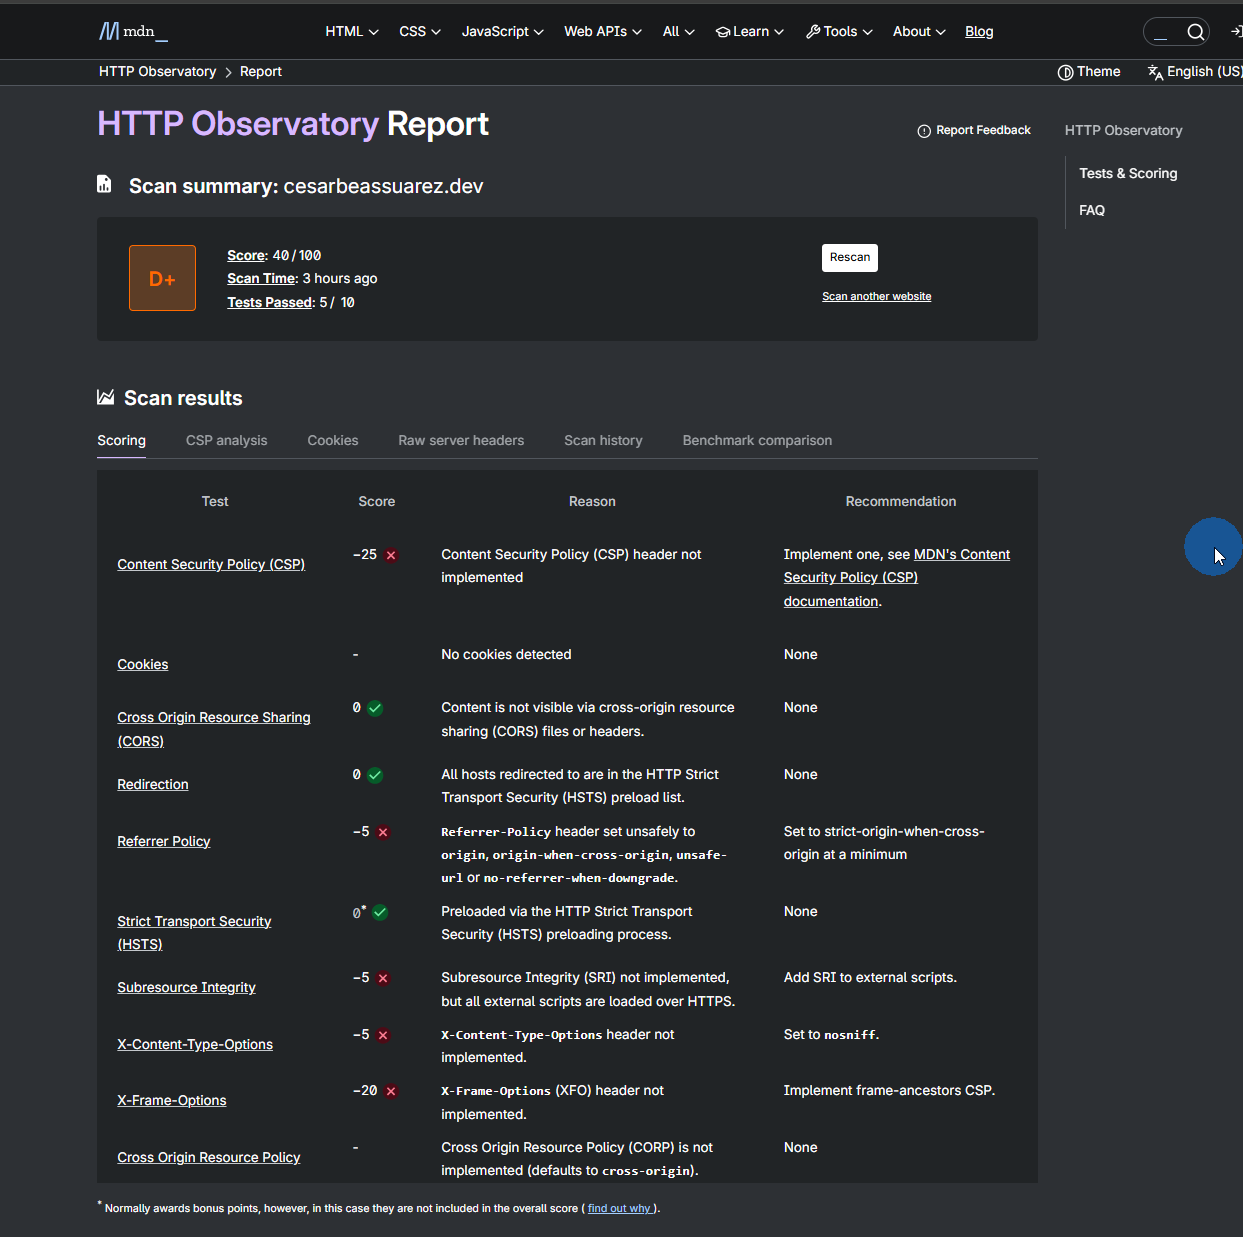Click the document icon beside Scan summary
This screenshot has height=1237, width=1243.
click(105, 184)
